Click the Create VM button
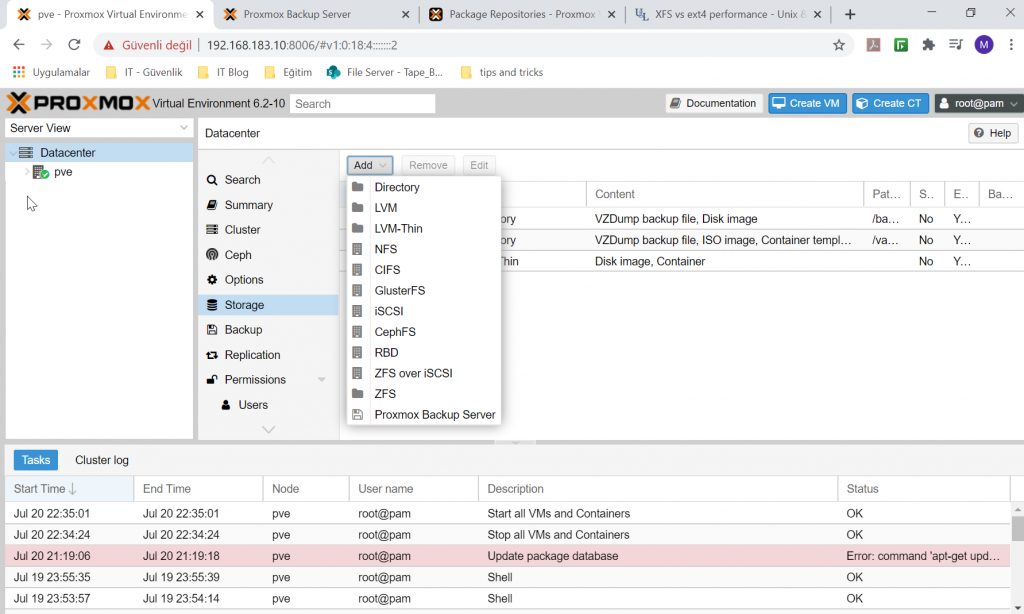 (x=807, y=103)
